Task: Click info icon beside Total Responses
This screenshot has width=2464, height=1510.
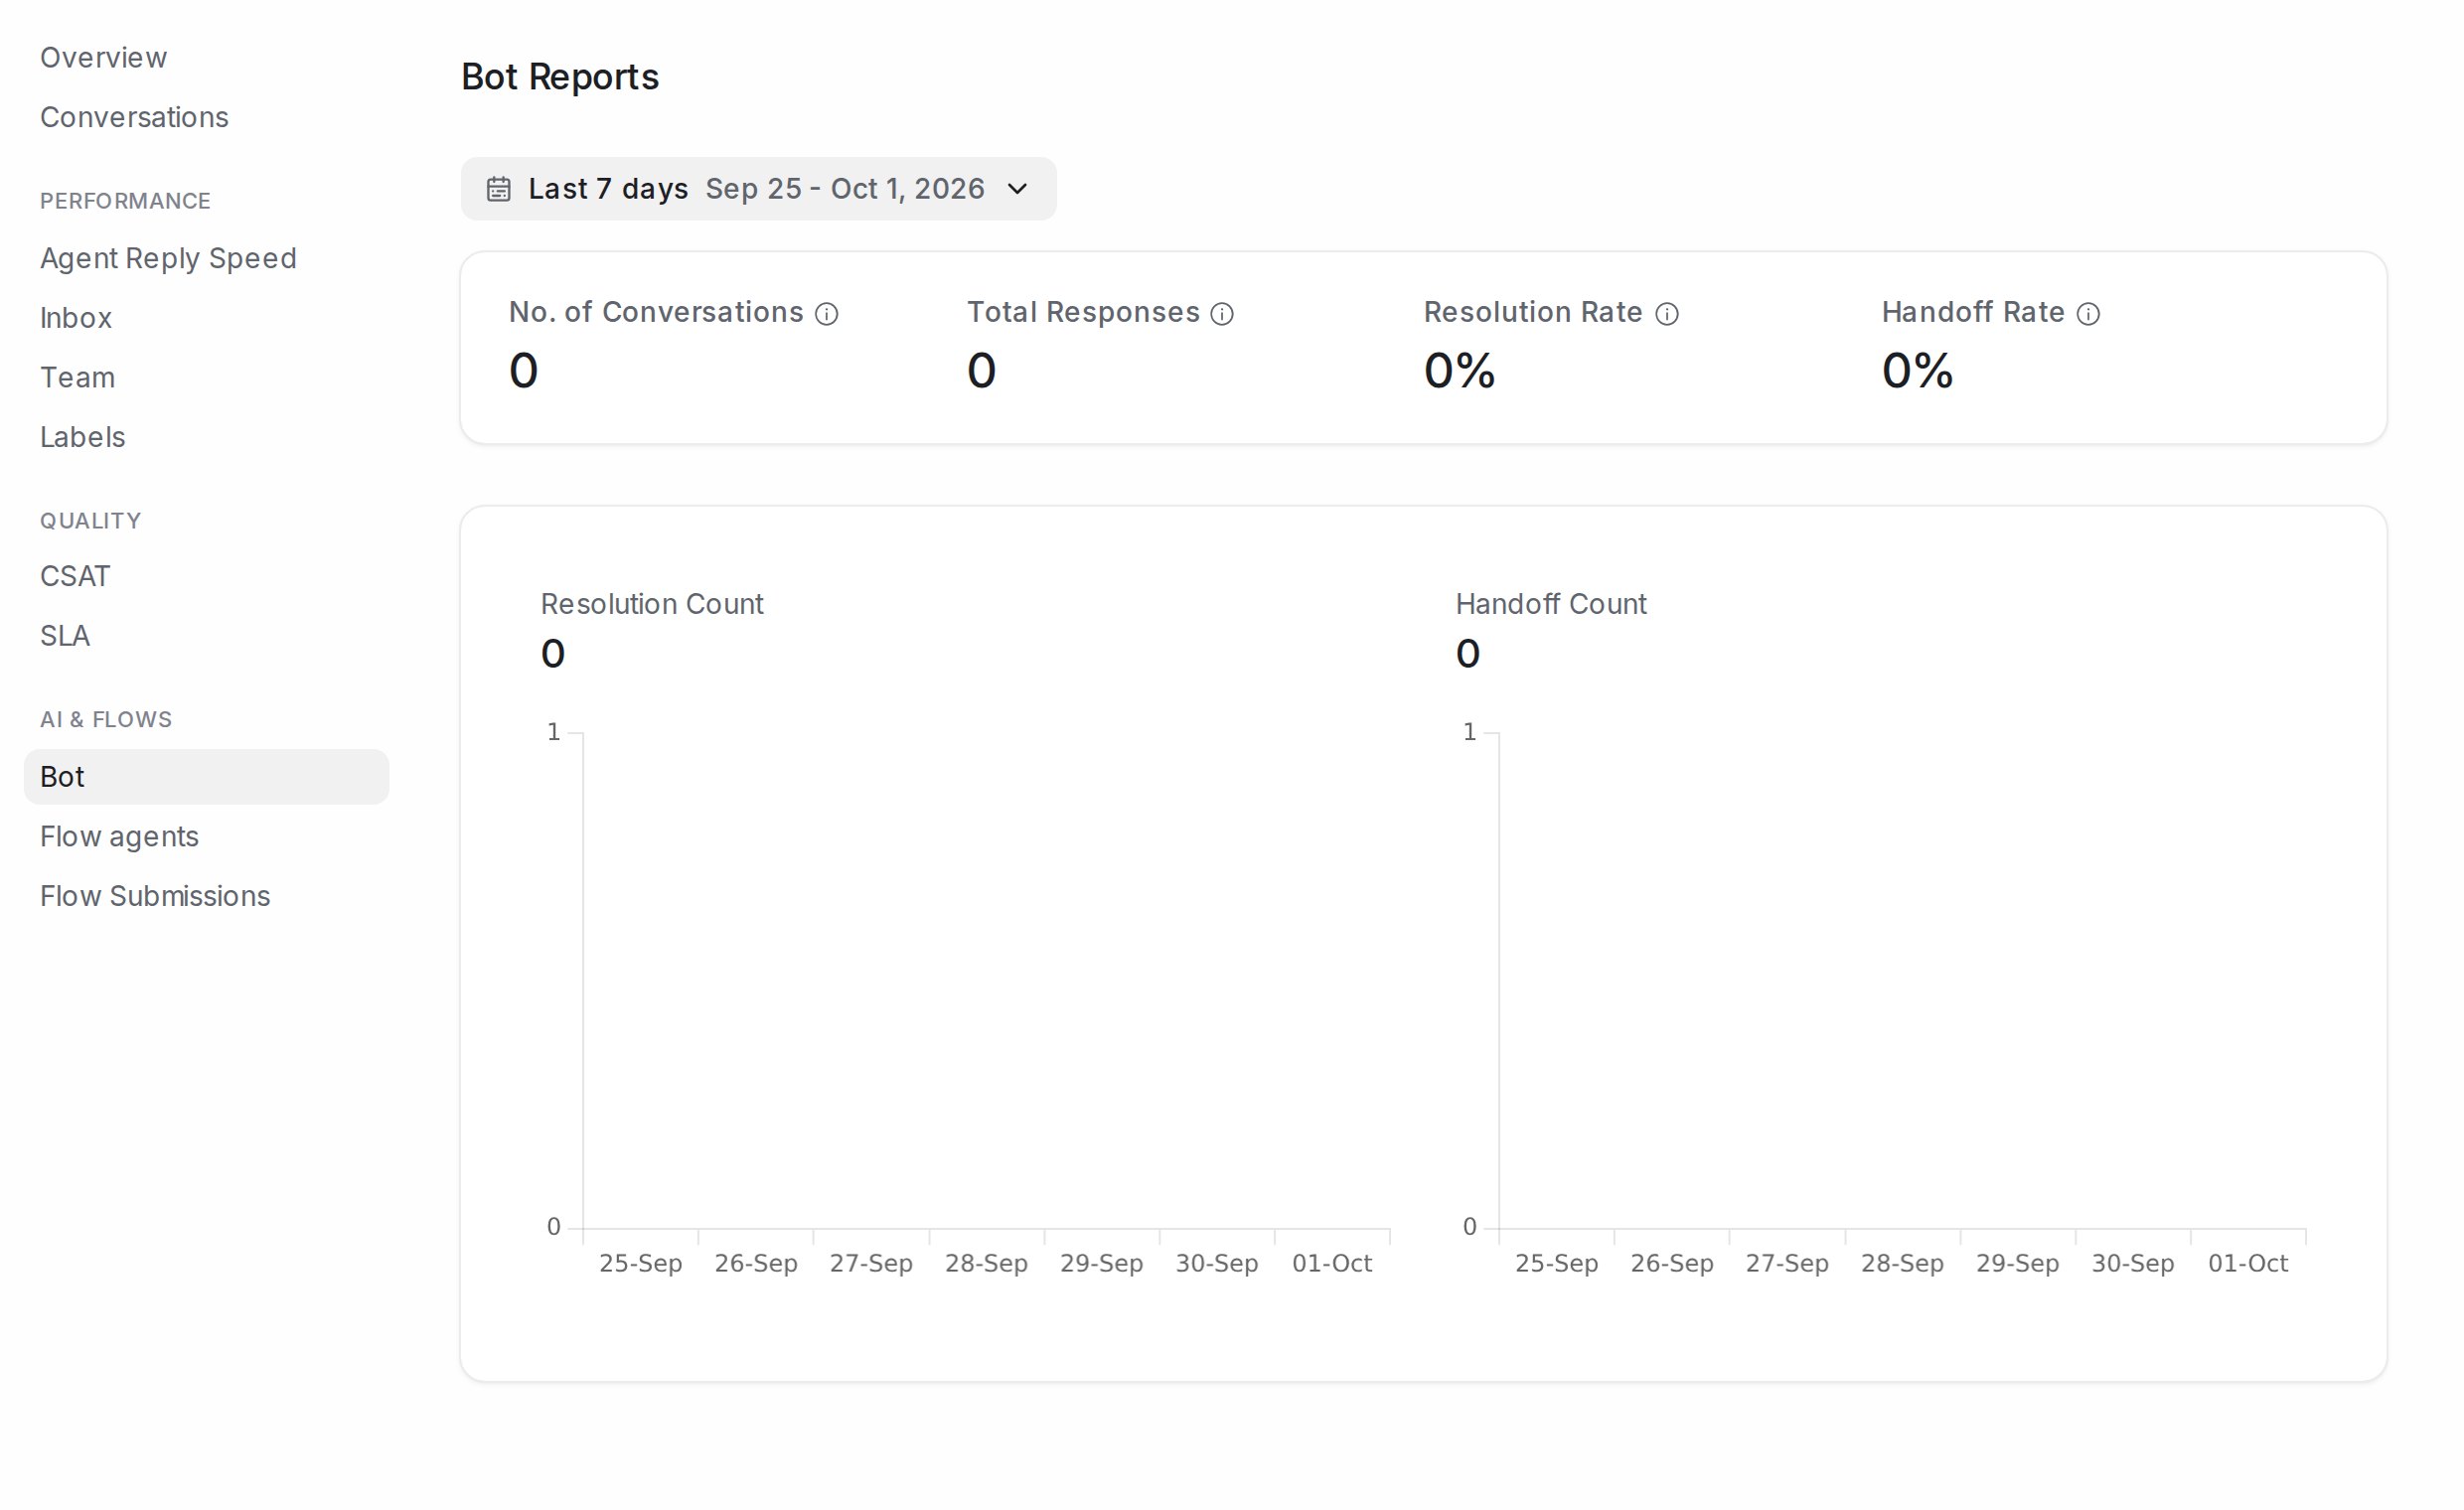Action: tap(1222, 314)
